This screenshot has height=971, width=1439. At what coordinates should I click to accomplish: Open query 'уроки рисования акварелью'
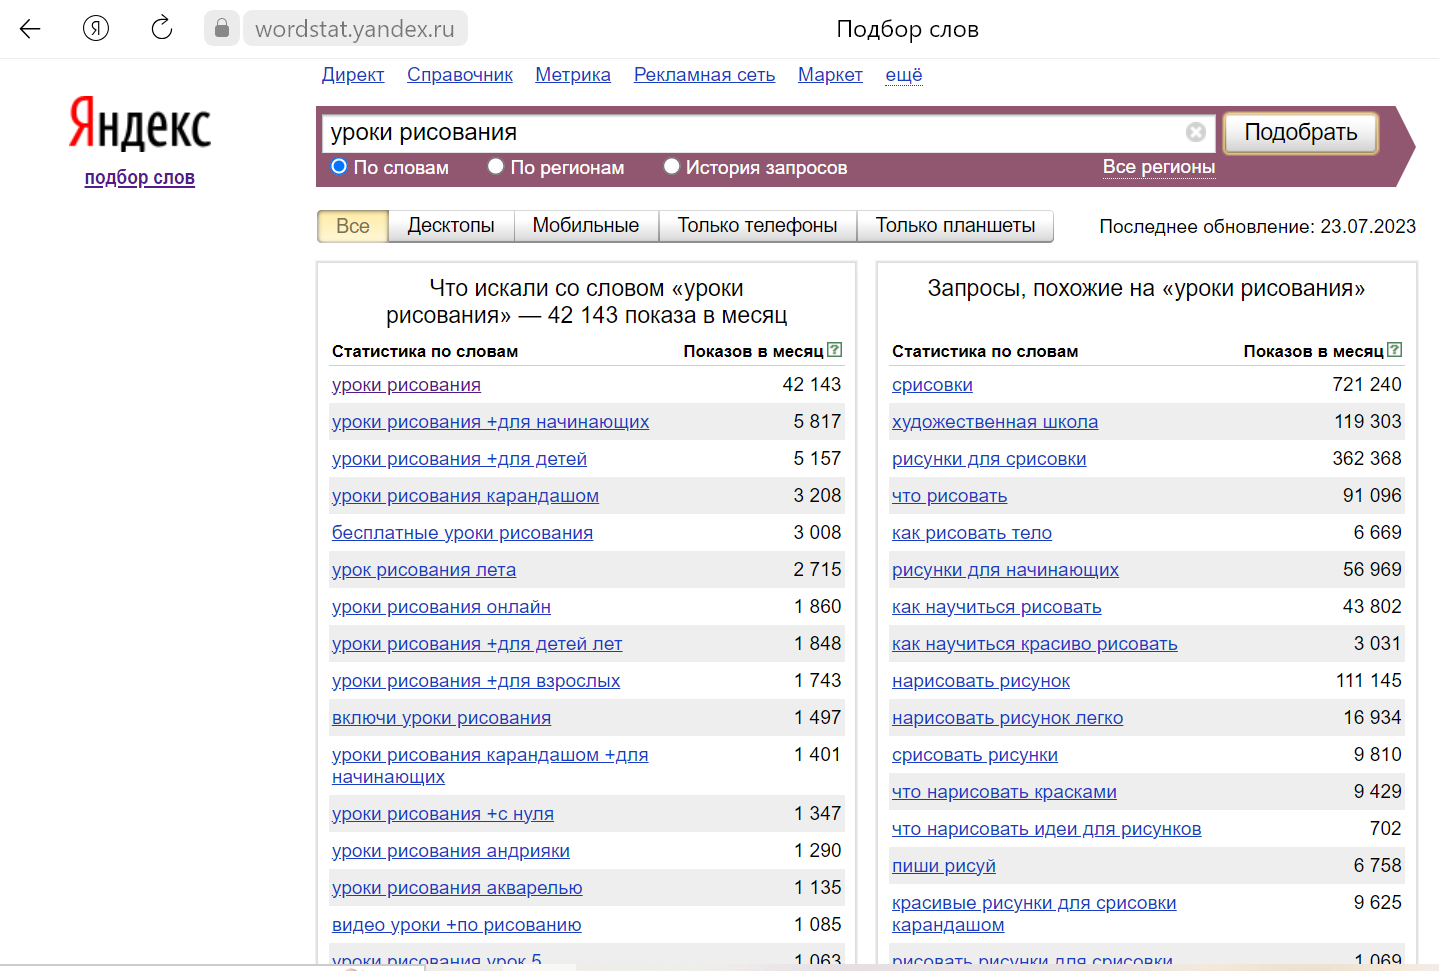pos(457,888)
